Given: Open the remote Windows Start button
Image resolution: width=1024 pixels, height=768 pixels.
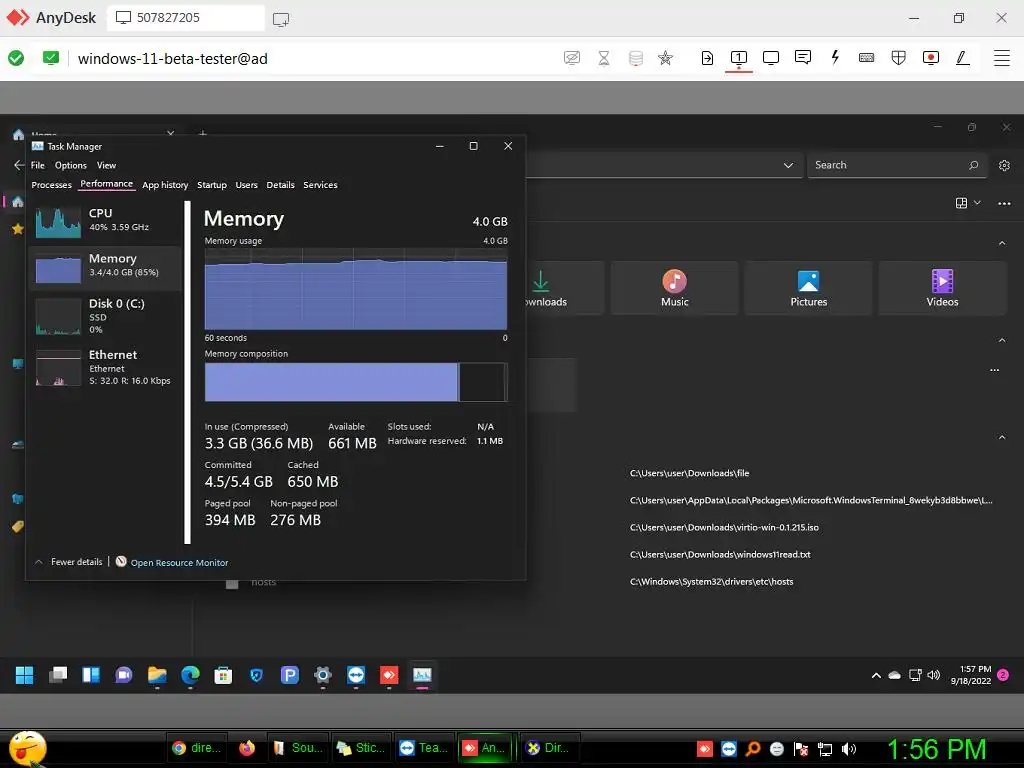Looking at the screenshot, I should pos(24,675).
